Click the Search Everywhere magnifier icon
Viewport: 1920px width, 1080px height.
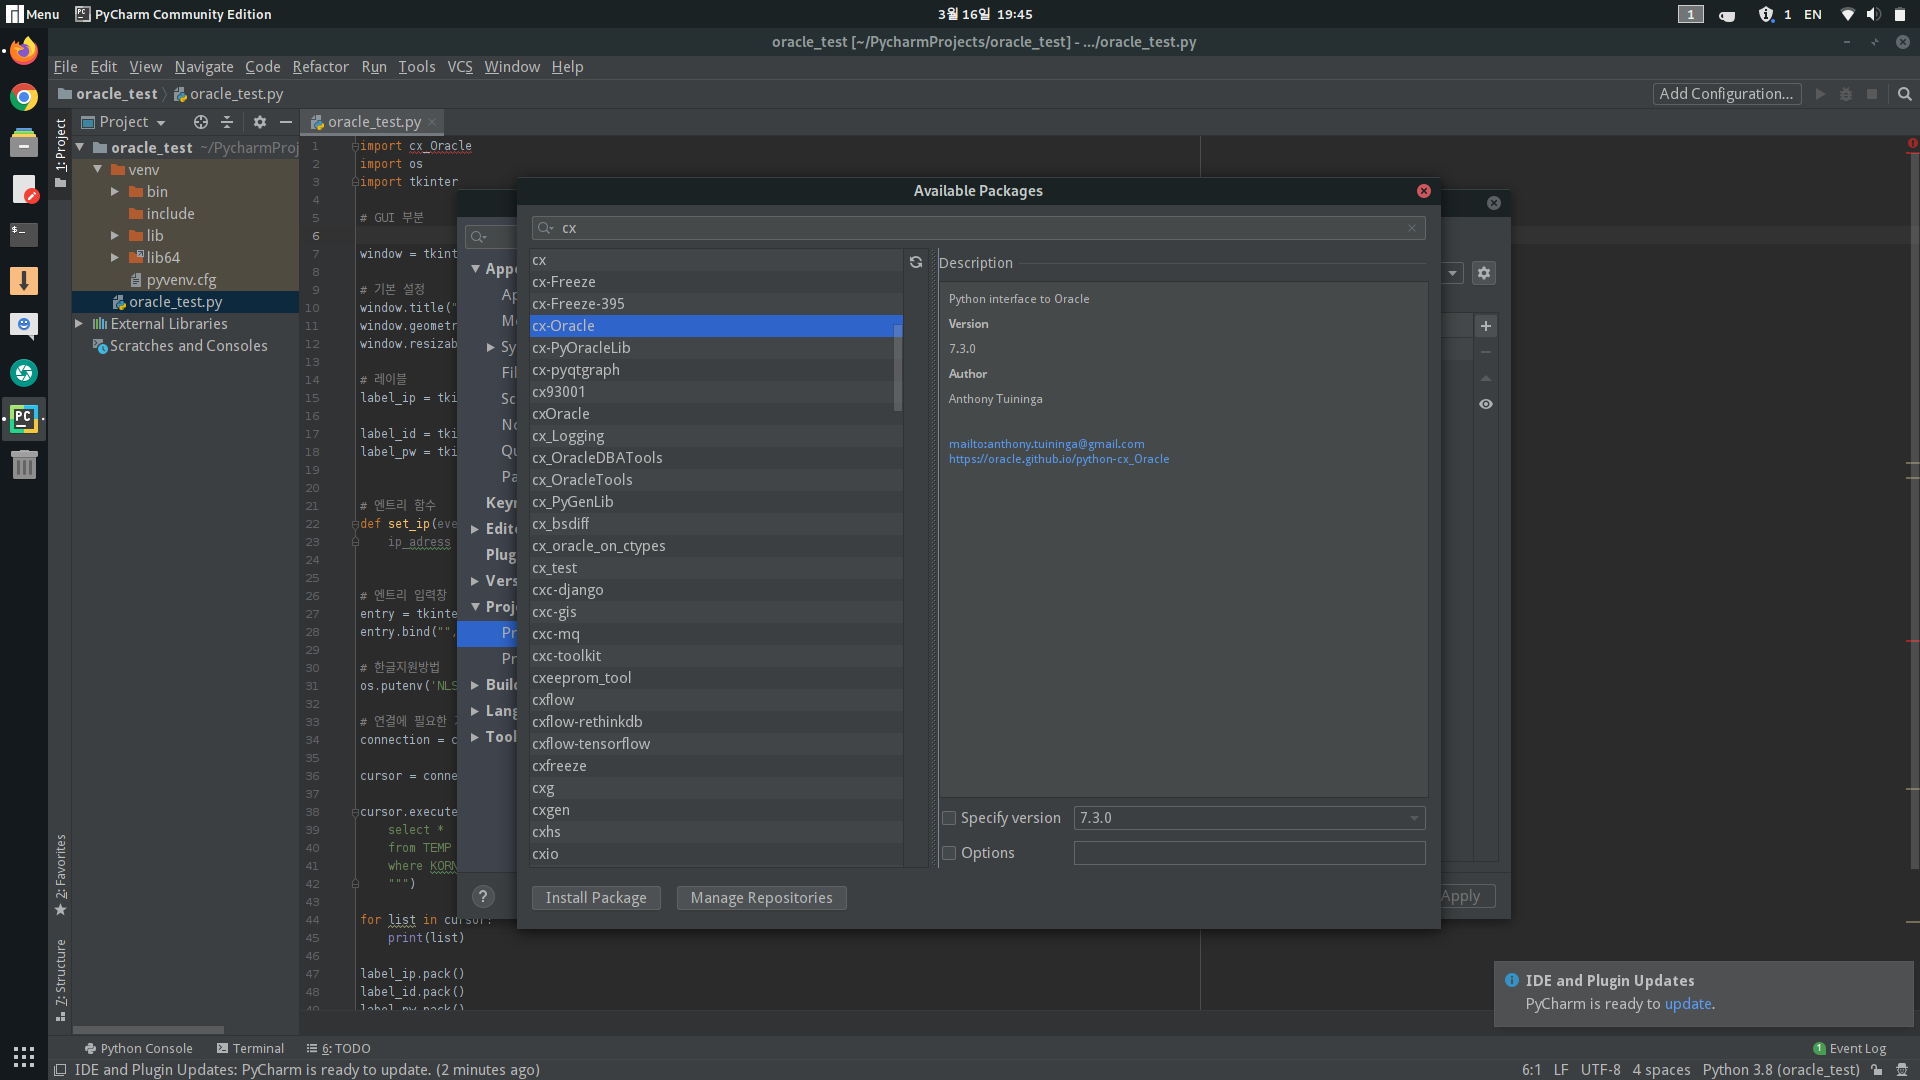tap(1905, 94)
